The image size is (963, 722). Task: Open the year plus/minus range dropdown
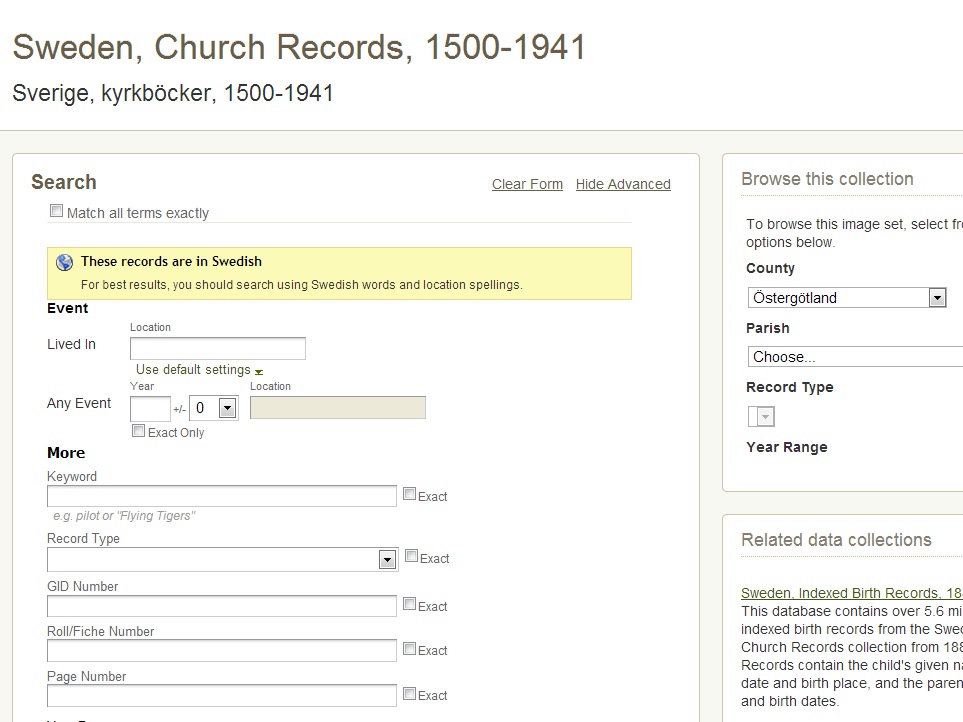click(x=226, y=407)
